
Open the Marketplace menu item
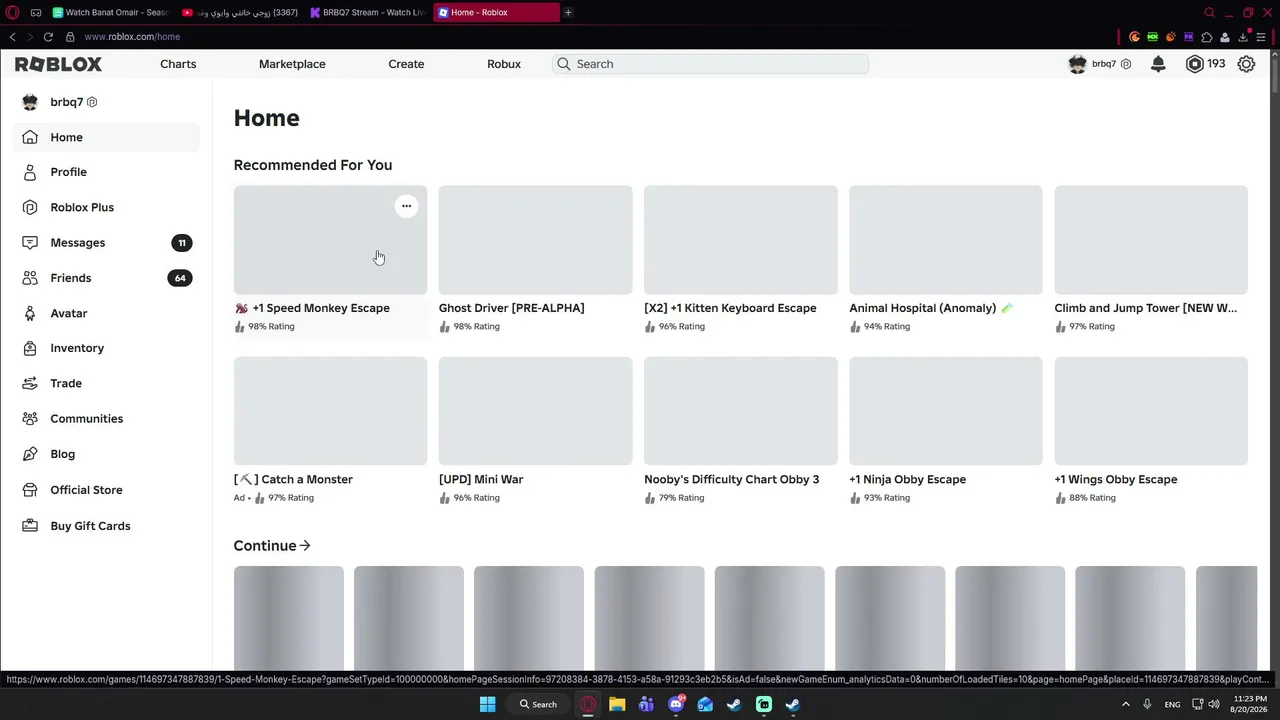(292, 64)
